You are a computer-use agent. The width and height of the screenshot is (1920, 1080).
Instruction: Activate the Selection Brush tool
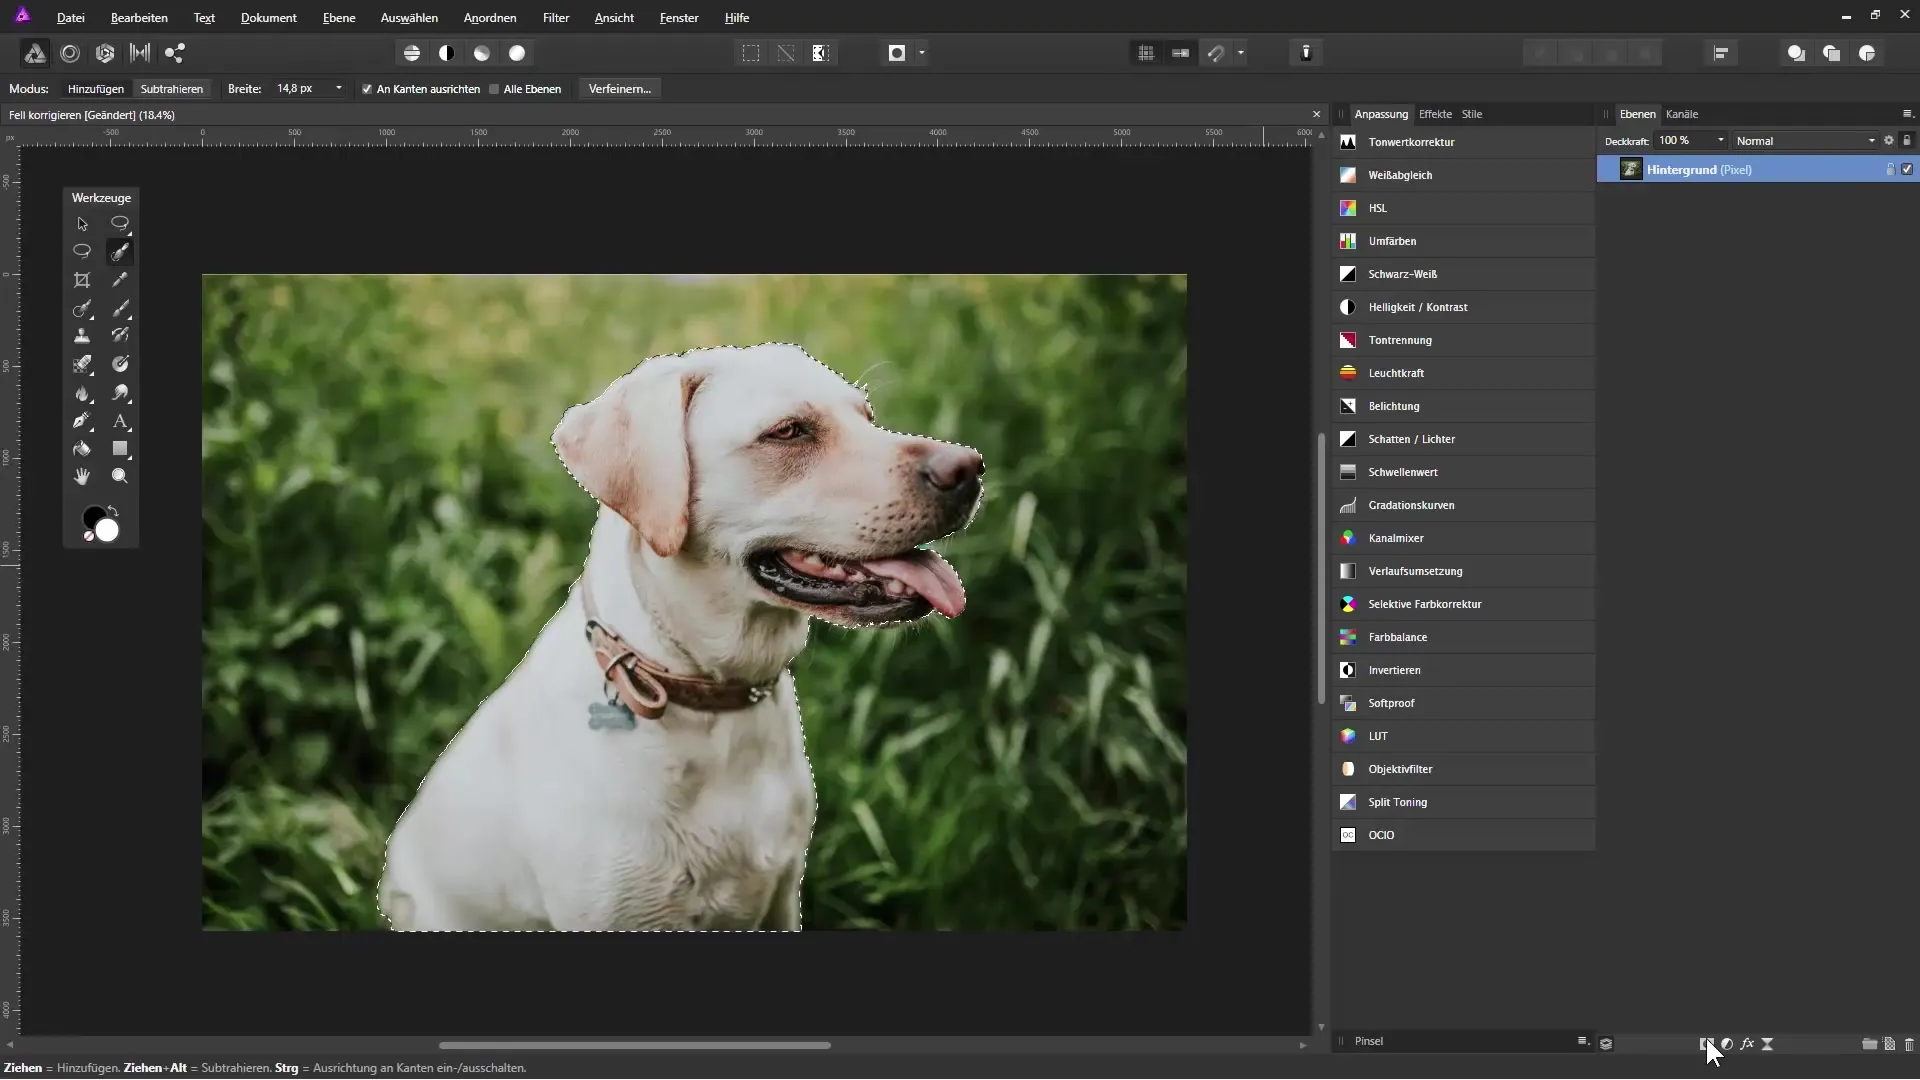point(120,252)
